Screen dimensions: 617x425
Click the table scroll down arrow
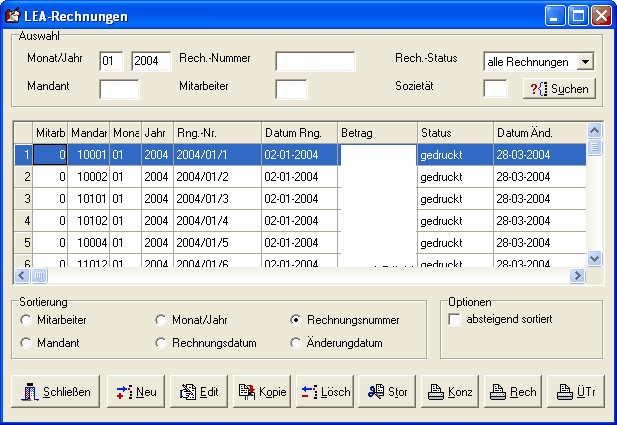595,259
